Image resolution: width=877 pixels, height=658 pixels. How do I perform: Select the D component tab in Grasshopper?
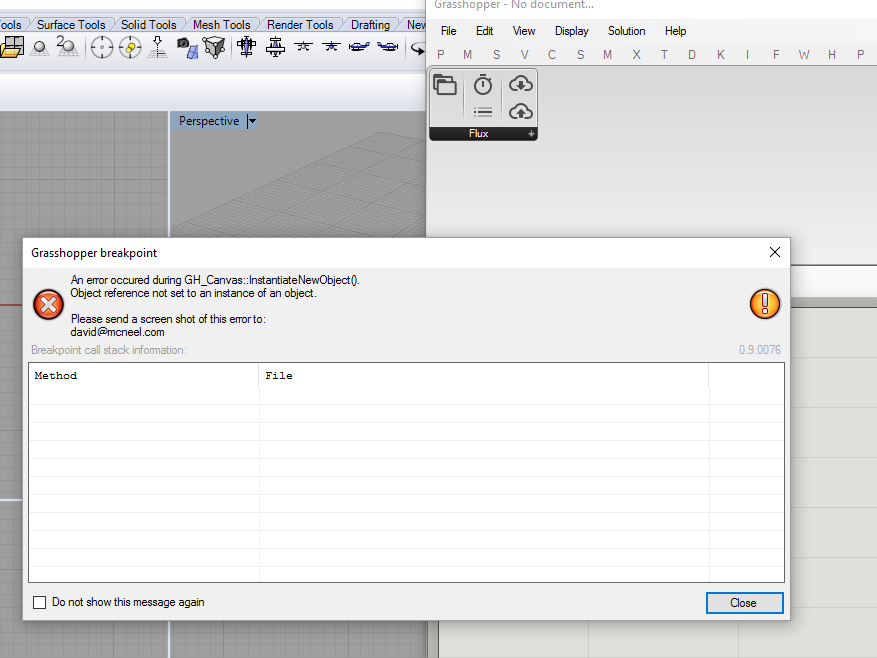point(692,55)
